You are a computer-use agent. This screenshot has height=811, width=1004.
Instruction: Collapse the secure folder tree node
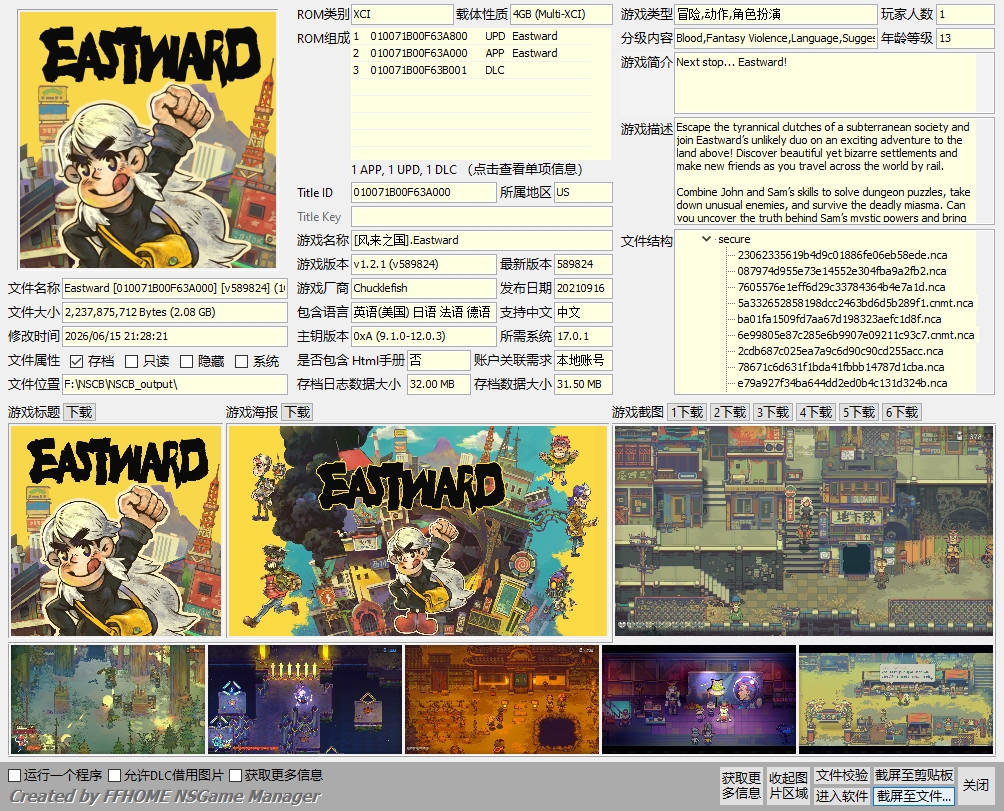click(x=706, y=239)
